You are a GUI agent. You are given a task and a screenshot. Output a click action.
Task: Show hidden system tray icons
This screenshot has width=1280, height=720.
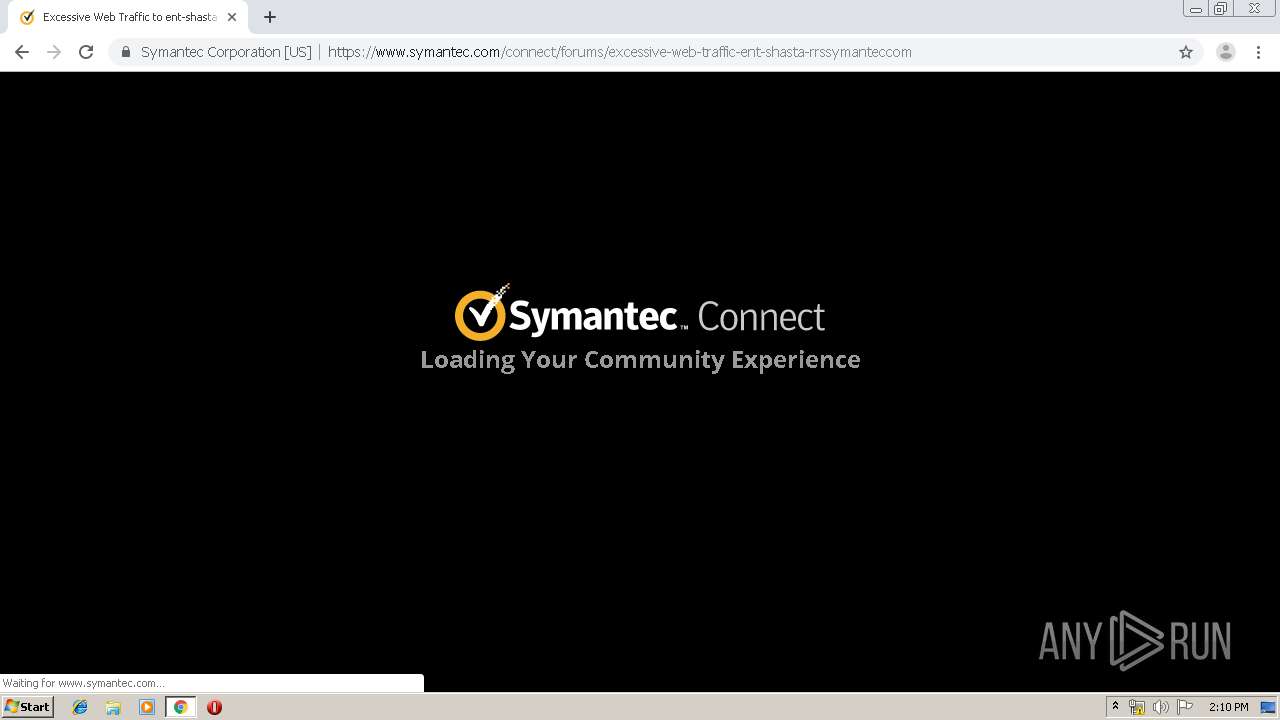(1115, 707)
